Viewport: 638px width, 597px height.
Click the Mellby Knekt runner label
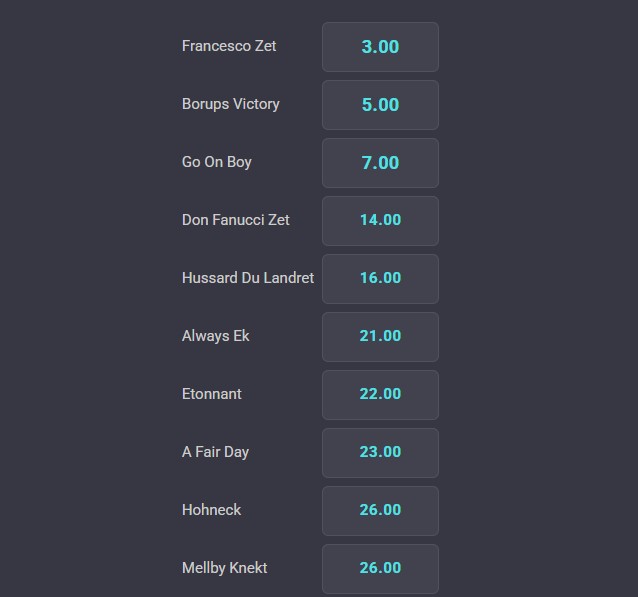tap(225, 568)
